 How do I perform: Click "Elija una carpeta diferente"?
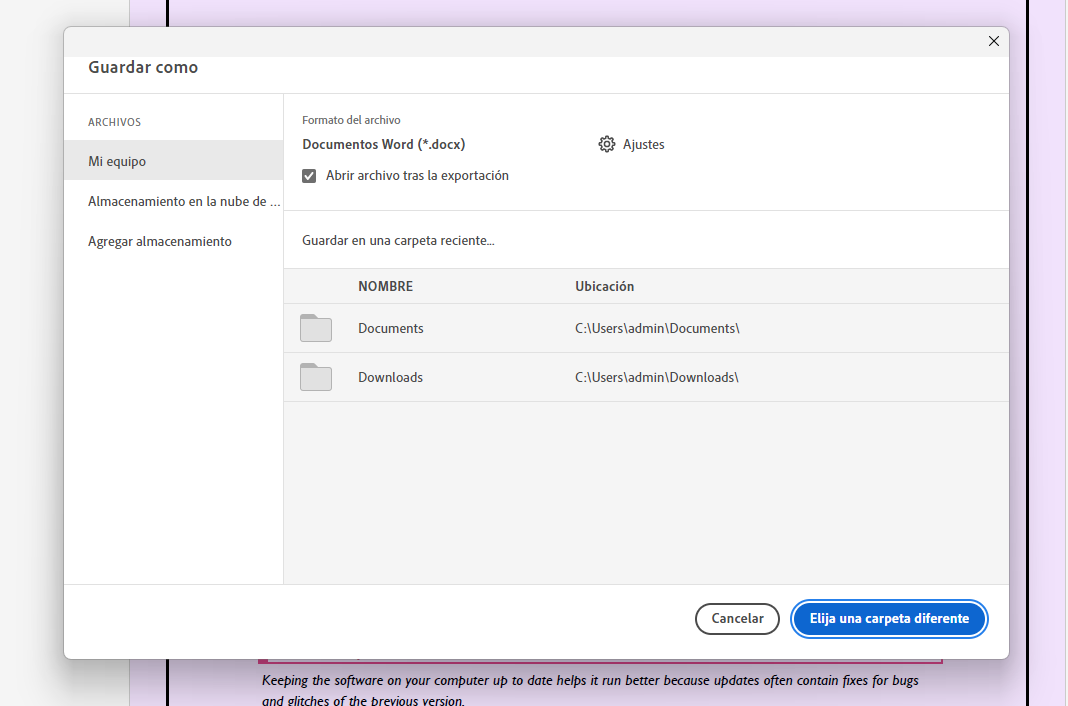(x=888, y=618)
